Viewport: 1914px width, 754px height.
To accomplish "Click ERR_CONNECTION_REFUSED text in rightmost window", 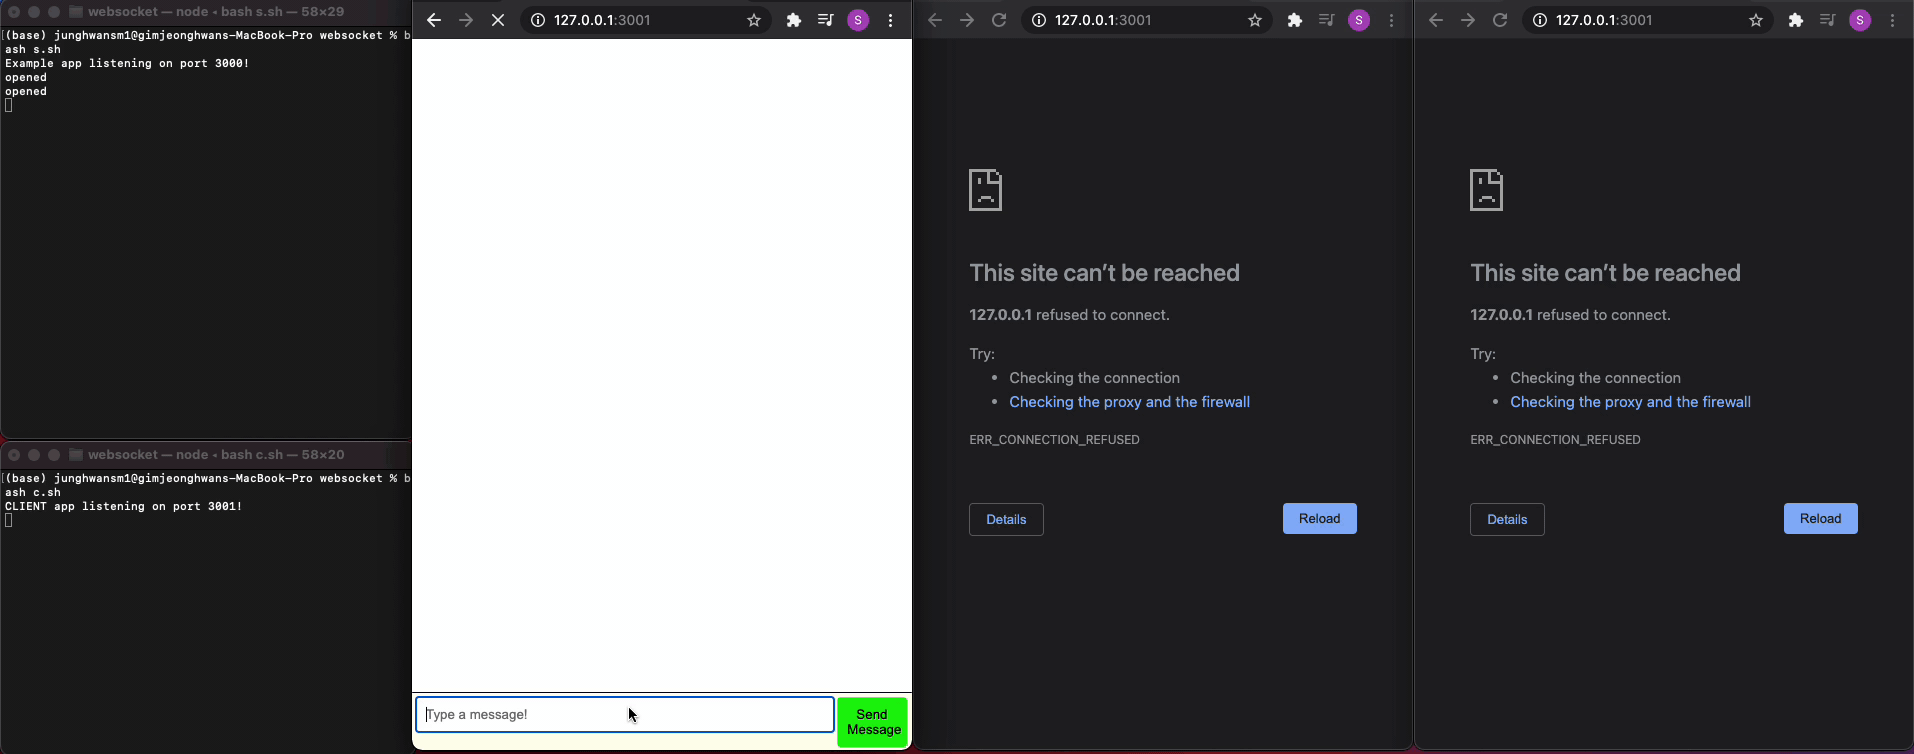I will point(1555,440).
